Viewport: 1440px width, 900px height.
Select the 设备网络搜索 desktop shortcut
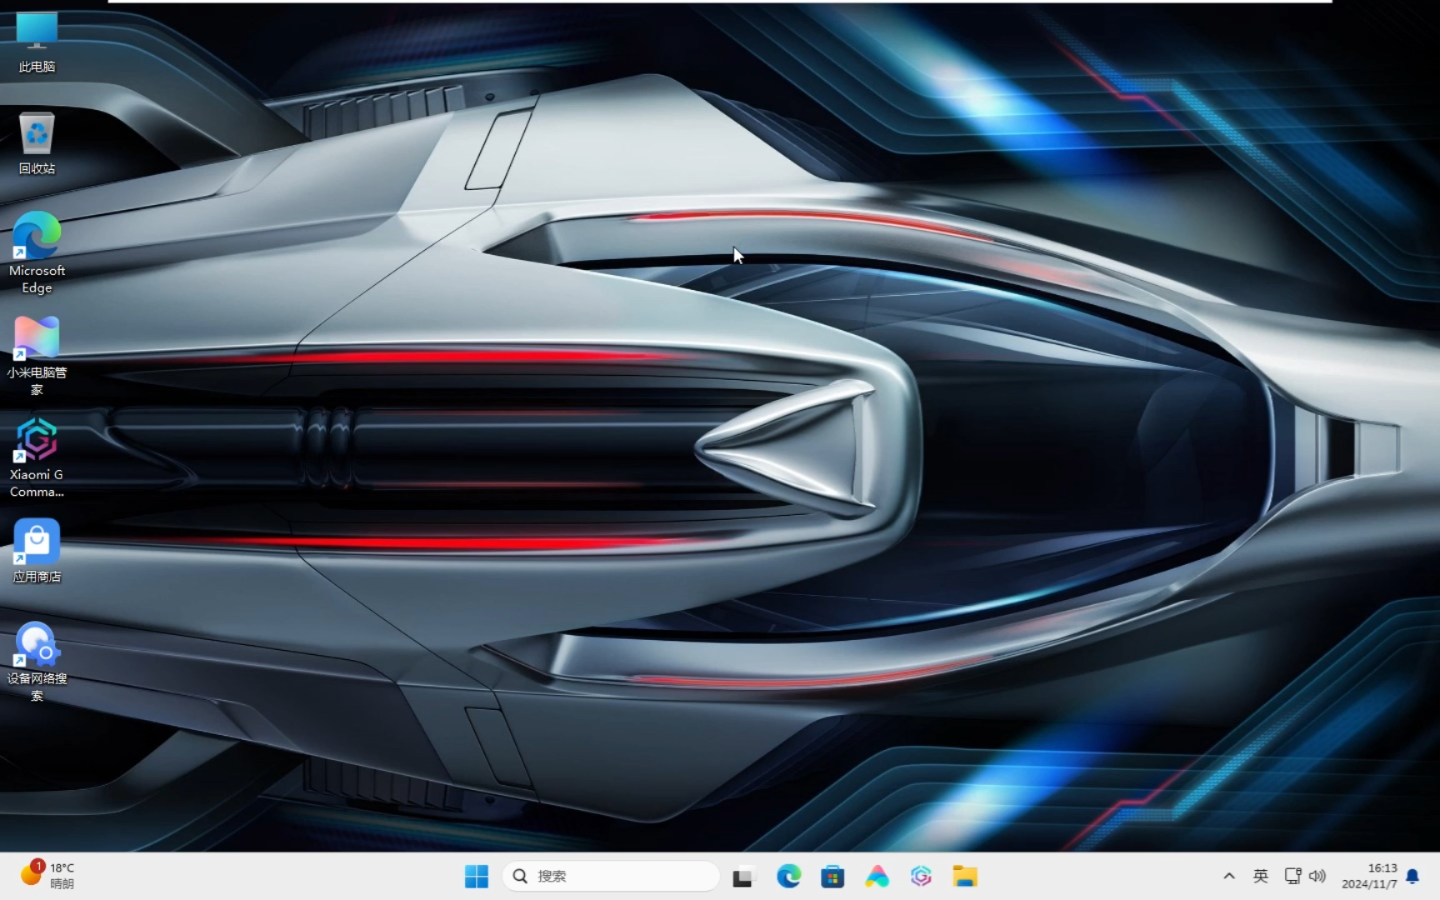tap(37, 661)
